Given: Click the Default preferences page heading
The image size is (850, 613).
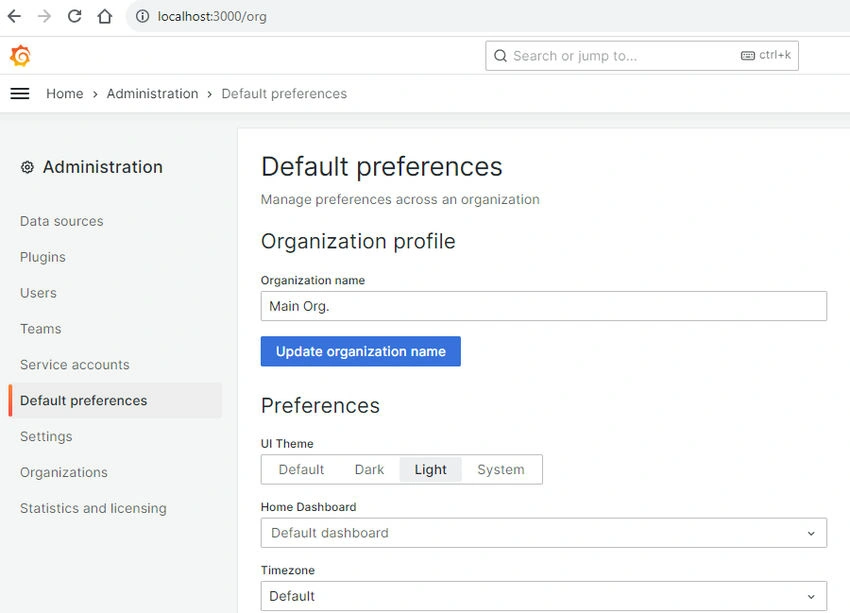Looking at the screenshot, I should point(382,166).
